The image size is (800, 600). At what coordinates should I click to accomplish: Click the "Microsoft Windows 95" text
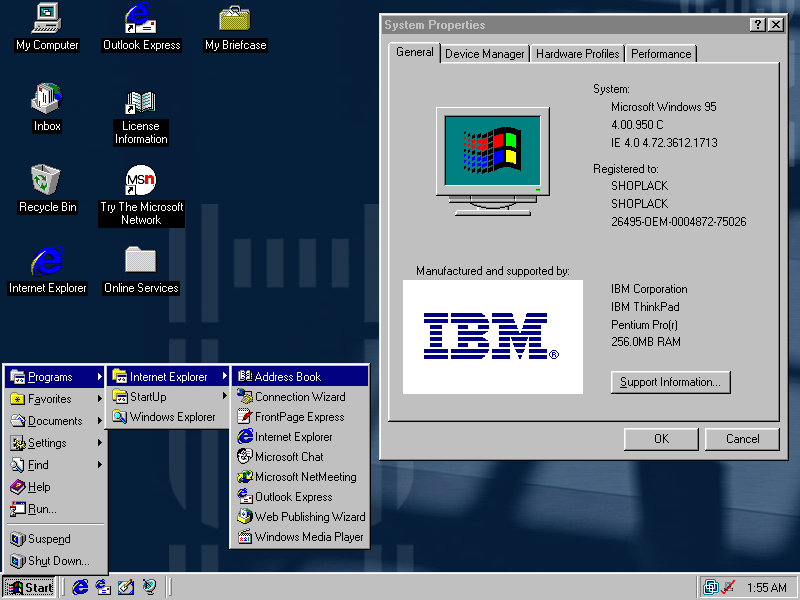[664, 107]
